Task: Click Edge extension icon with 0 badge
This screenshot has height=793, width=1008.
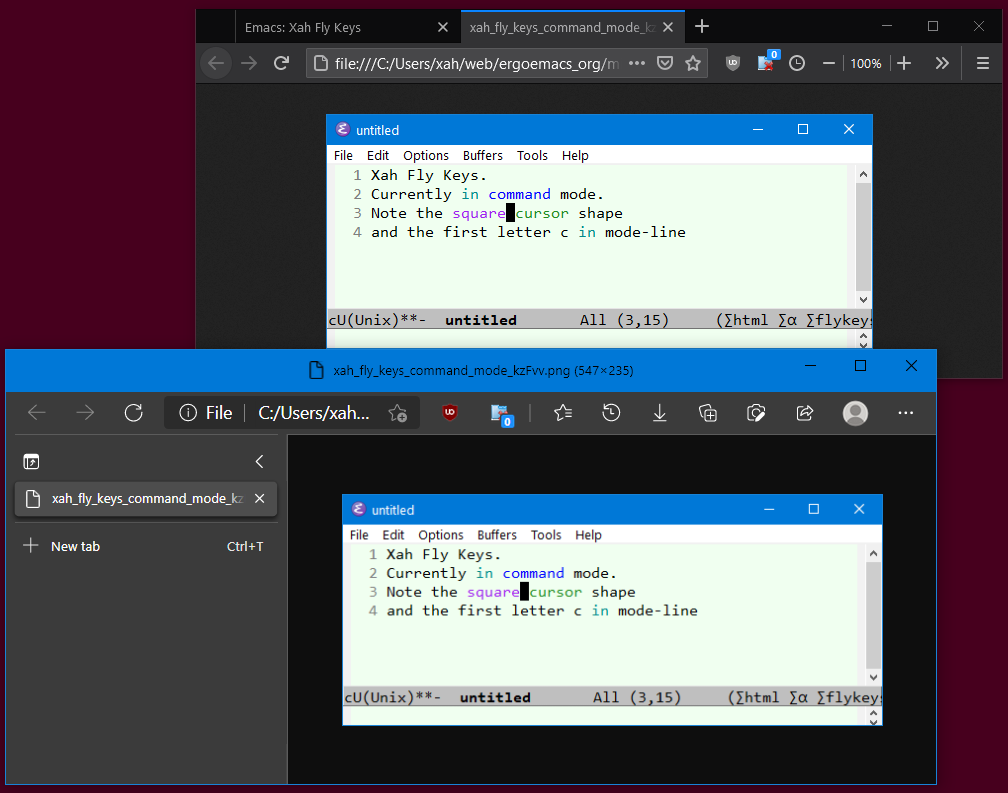Action: 501,414
